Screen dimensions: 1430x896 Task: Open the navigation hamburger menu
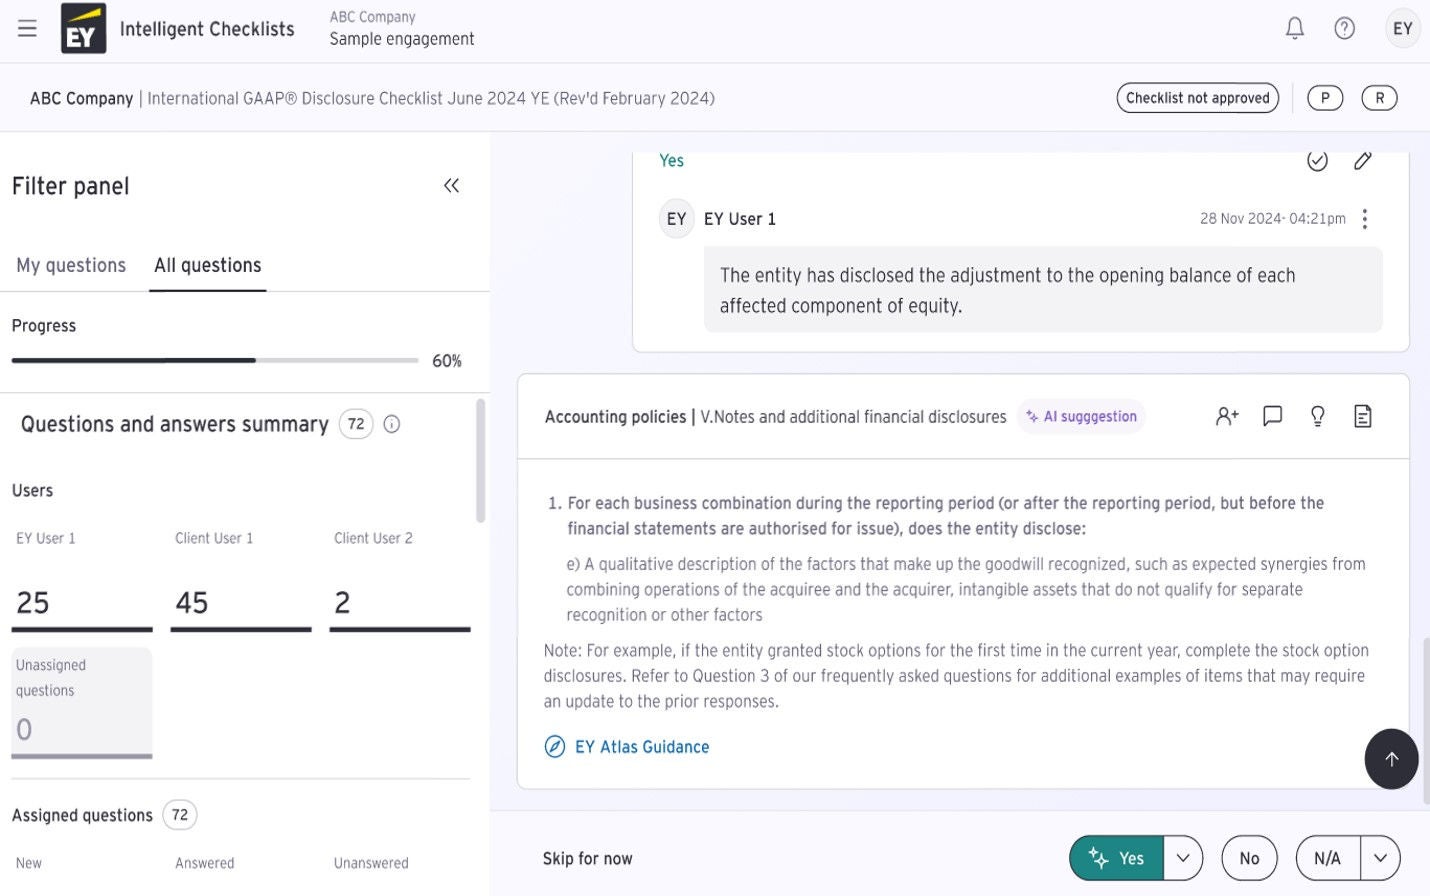(x=27, y=28)
